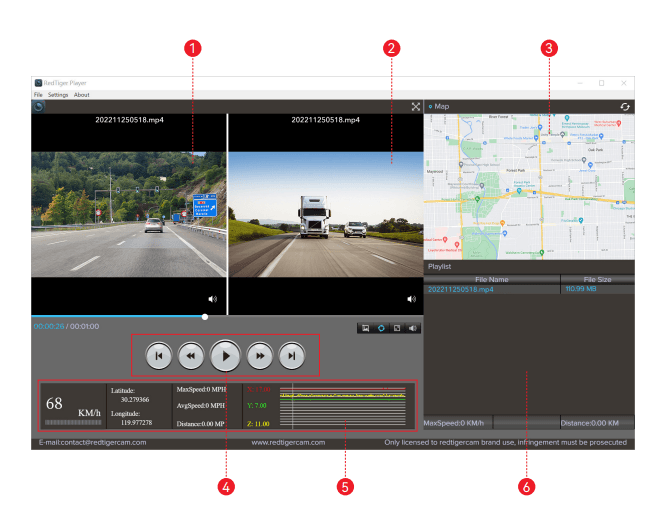670x527 pixels.
Task: Click the www.redtigercam.com link
Action: pos(288,442)
